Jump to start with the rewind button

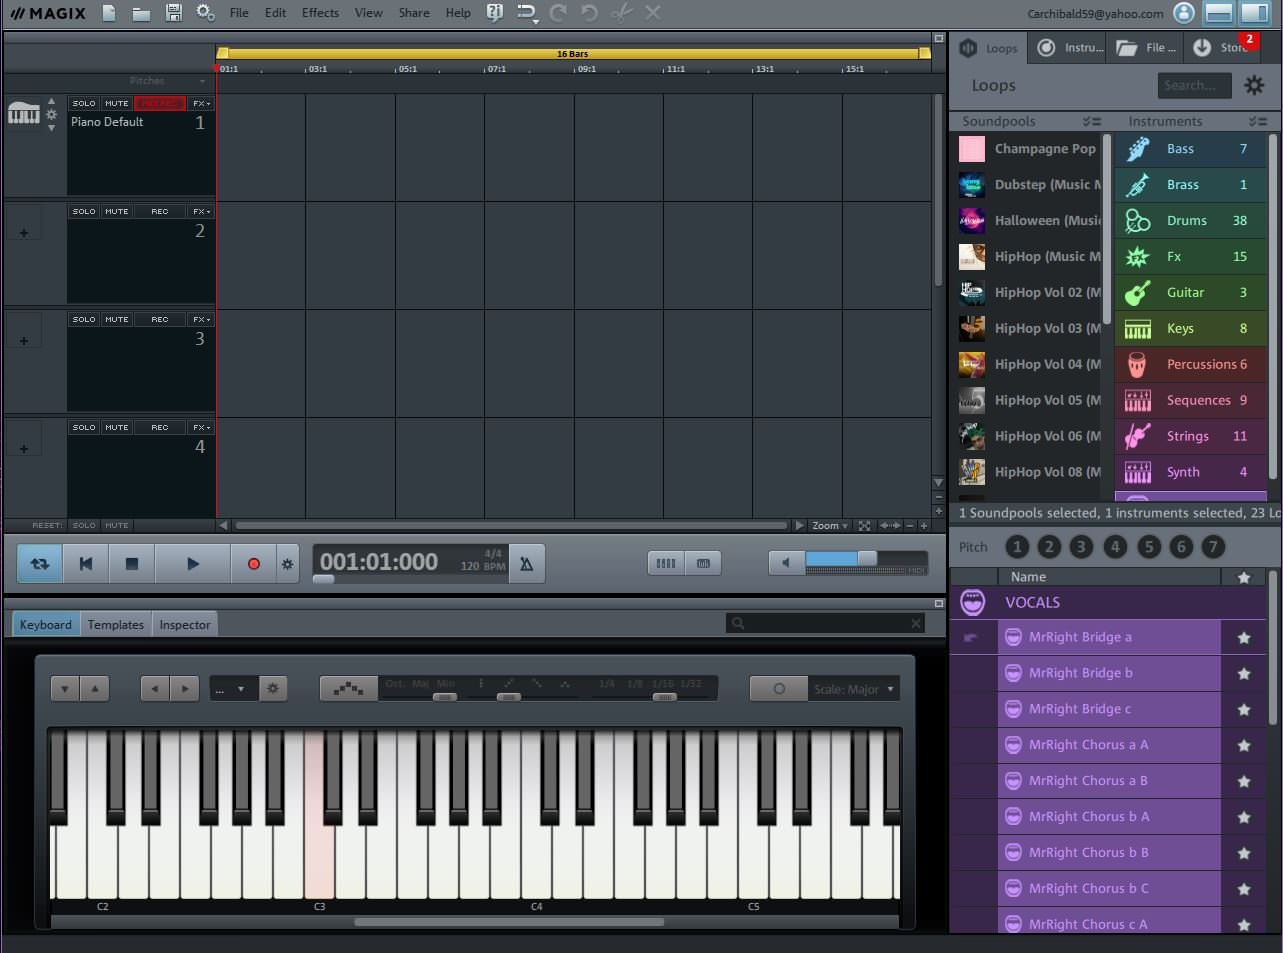(x=86, y=564)
